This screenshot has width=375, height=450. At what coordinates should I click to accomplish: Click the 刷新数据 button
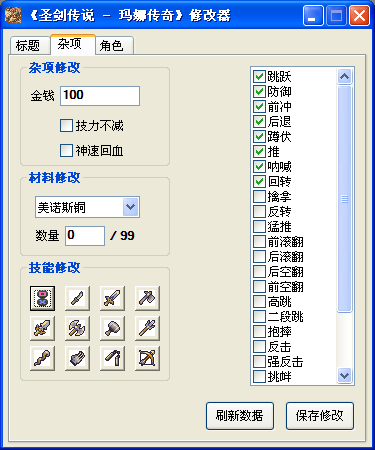coord(240,416)
